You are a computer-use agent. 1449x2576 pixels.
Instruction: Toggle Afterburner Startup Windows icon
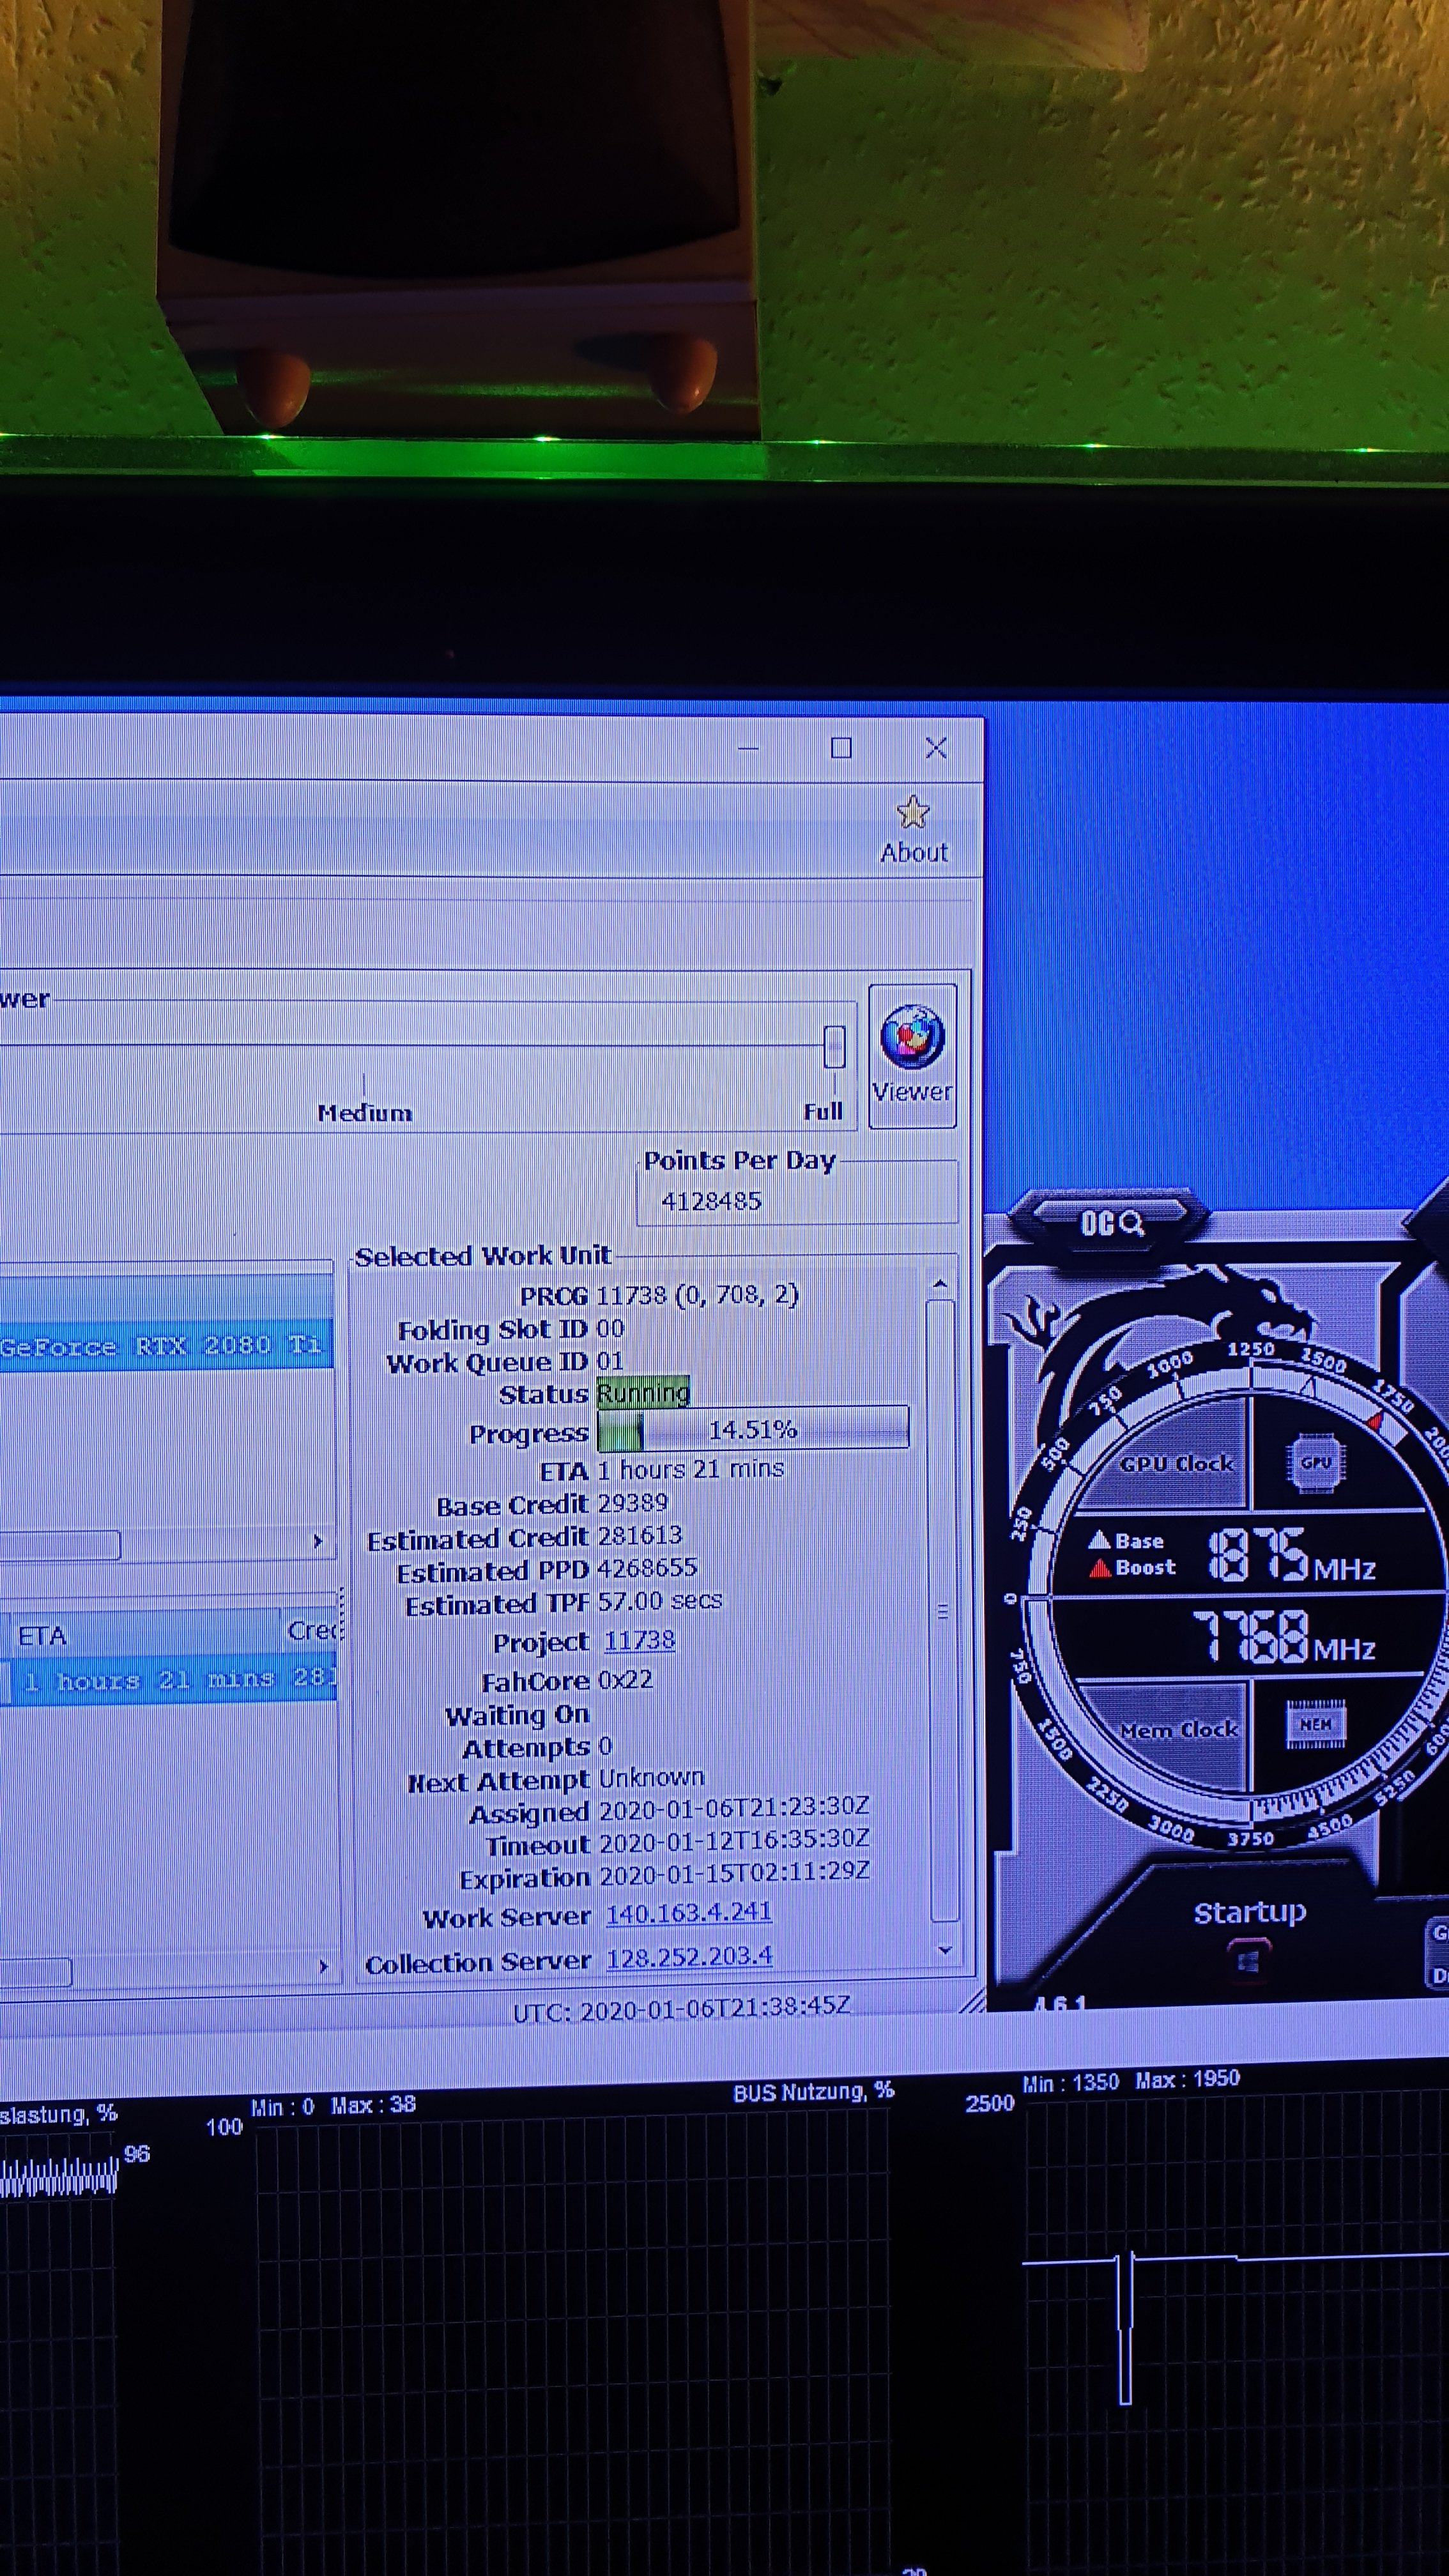(1248, 1962)
